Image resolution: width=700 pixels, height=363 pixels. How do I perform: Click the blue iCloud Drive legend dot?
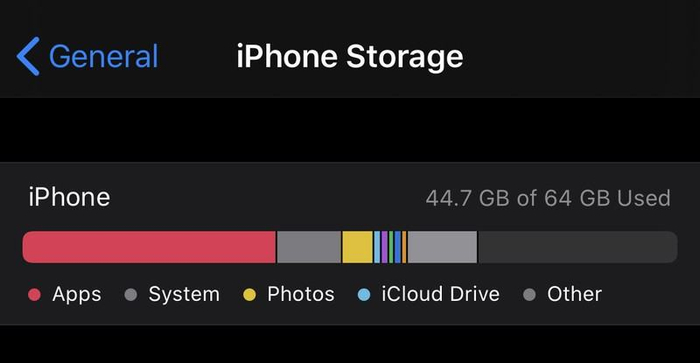coord(364,295)
